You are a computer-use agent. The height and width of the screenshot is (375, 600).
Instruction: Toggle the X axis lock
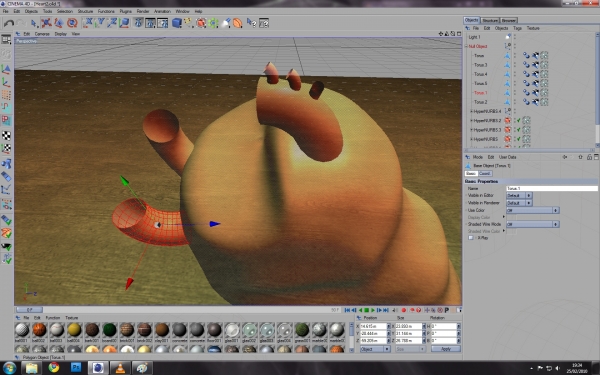click(88, 23)
